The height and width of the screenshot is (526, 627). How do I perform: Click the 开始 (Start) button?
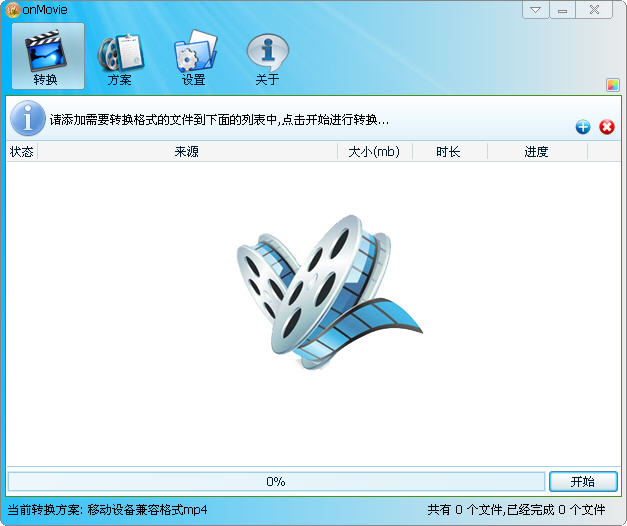tap(583, 481)
